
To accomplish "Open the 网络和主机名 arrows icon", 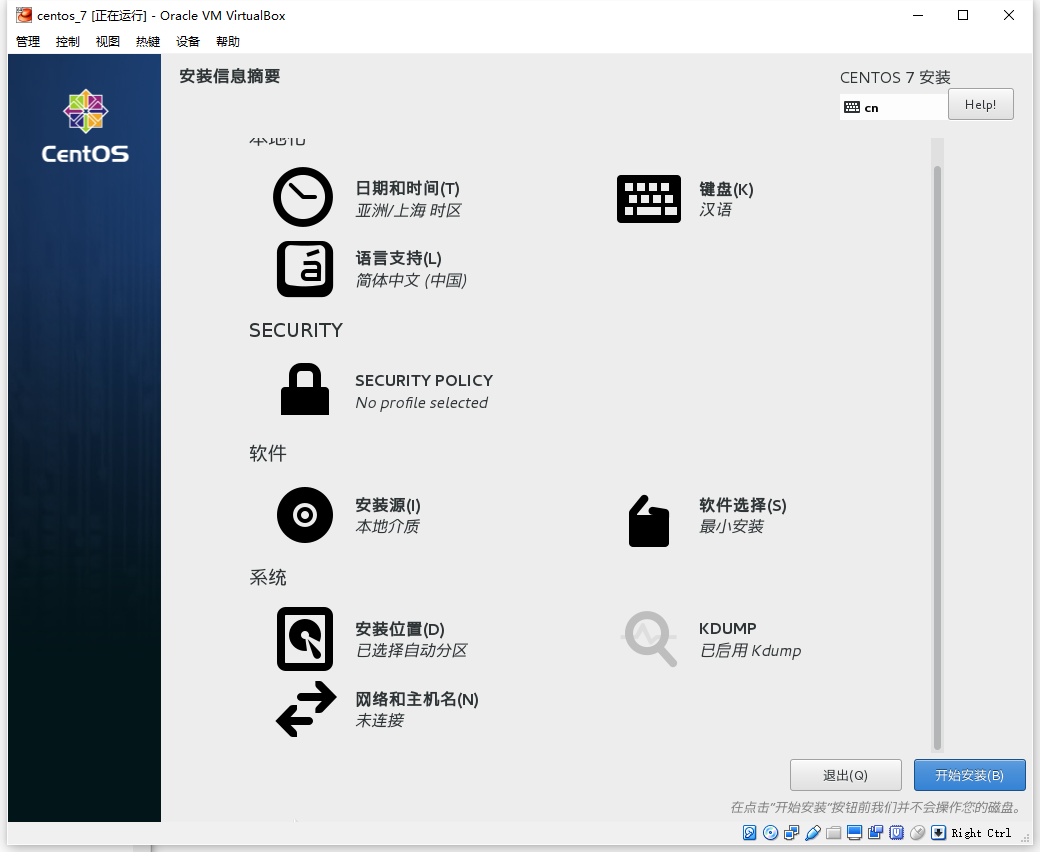I will [306, 709].
